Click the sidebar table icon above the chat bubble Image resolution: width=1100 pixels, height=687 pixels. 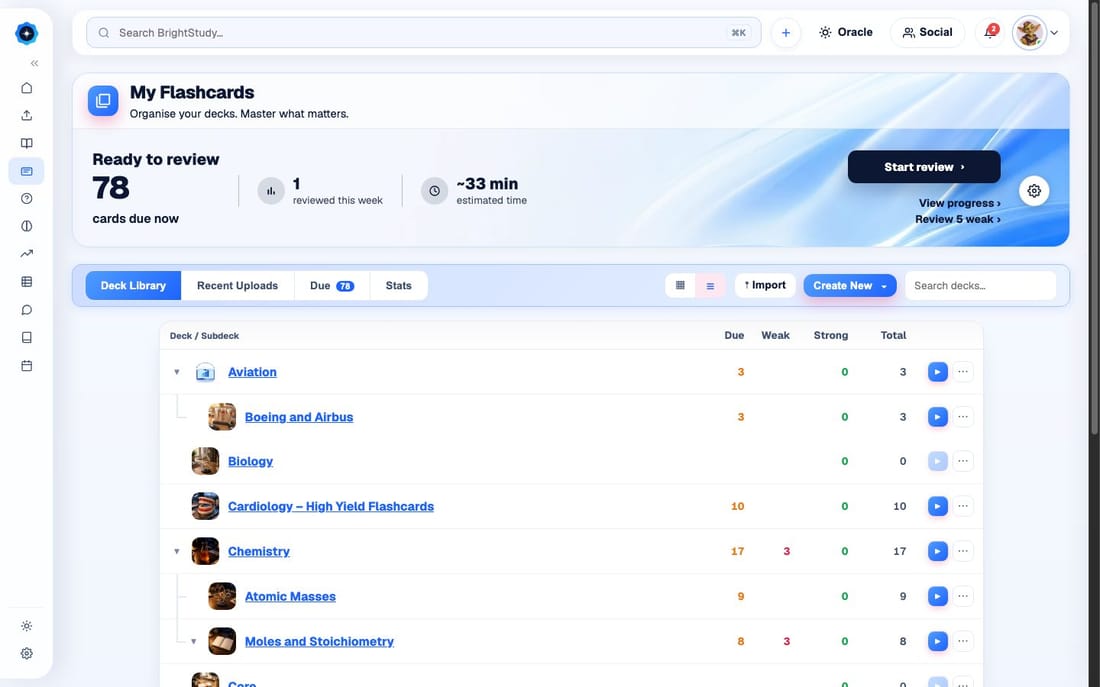pyautogui.click(x=27, y=282)
